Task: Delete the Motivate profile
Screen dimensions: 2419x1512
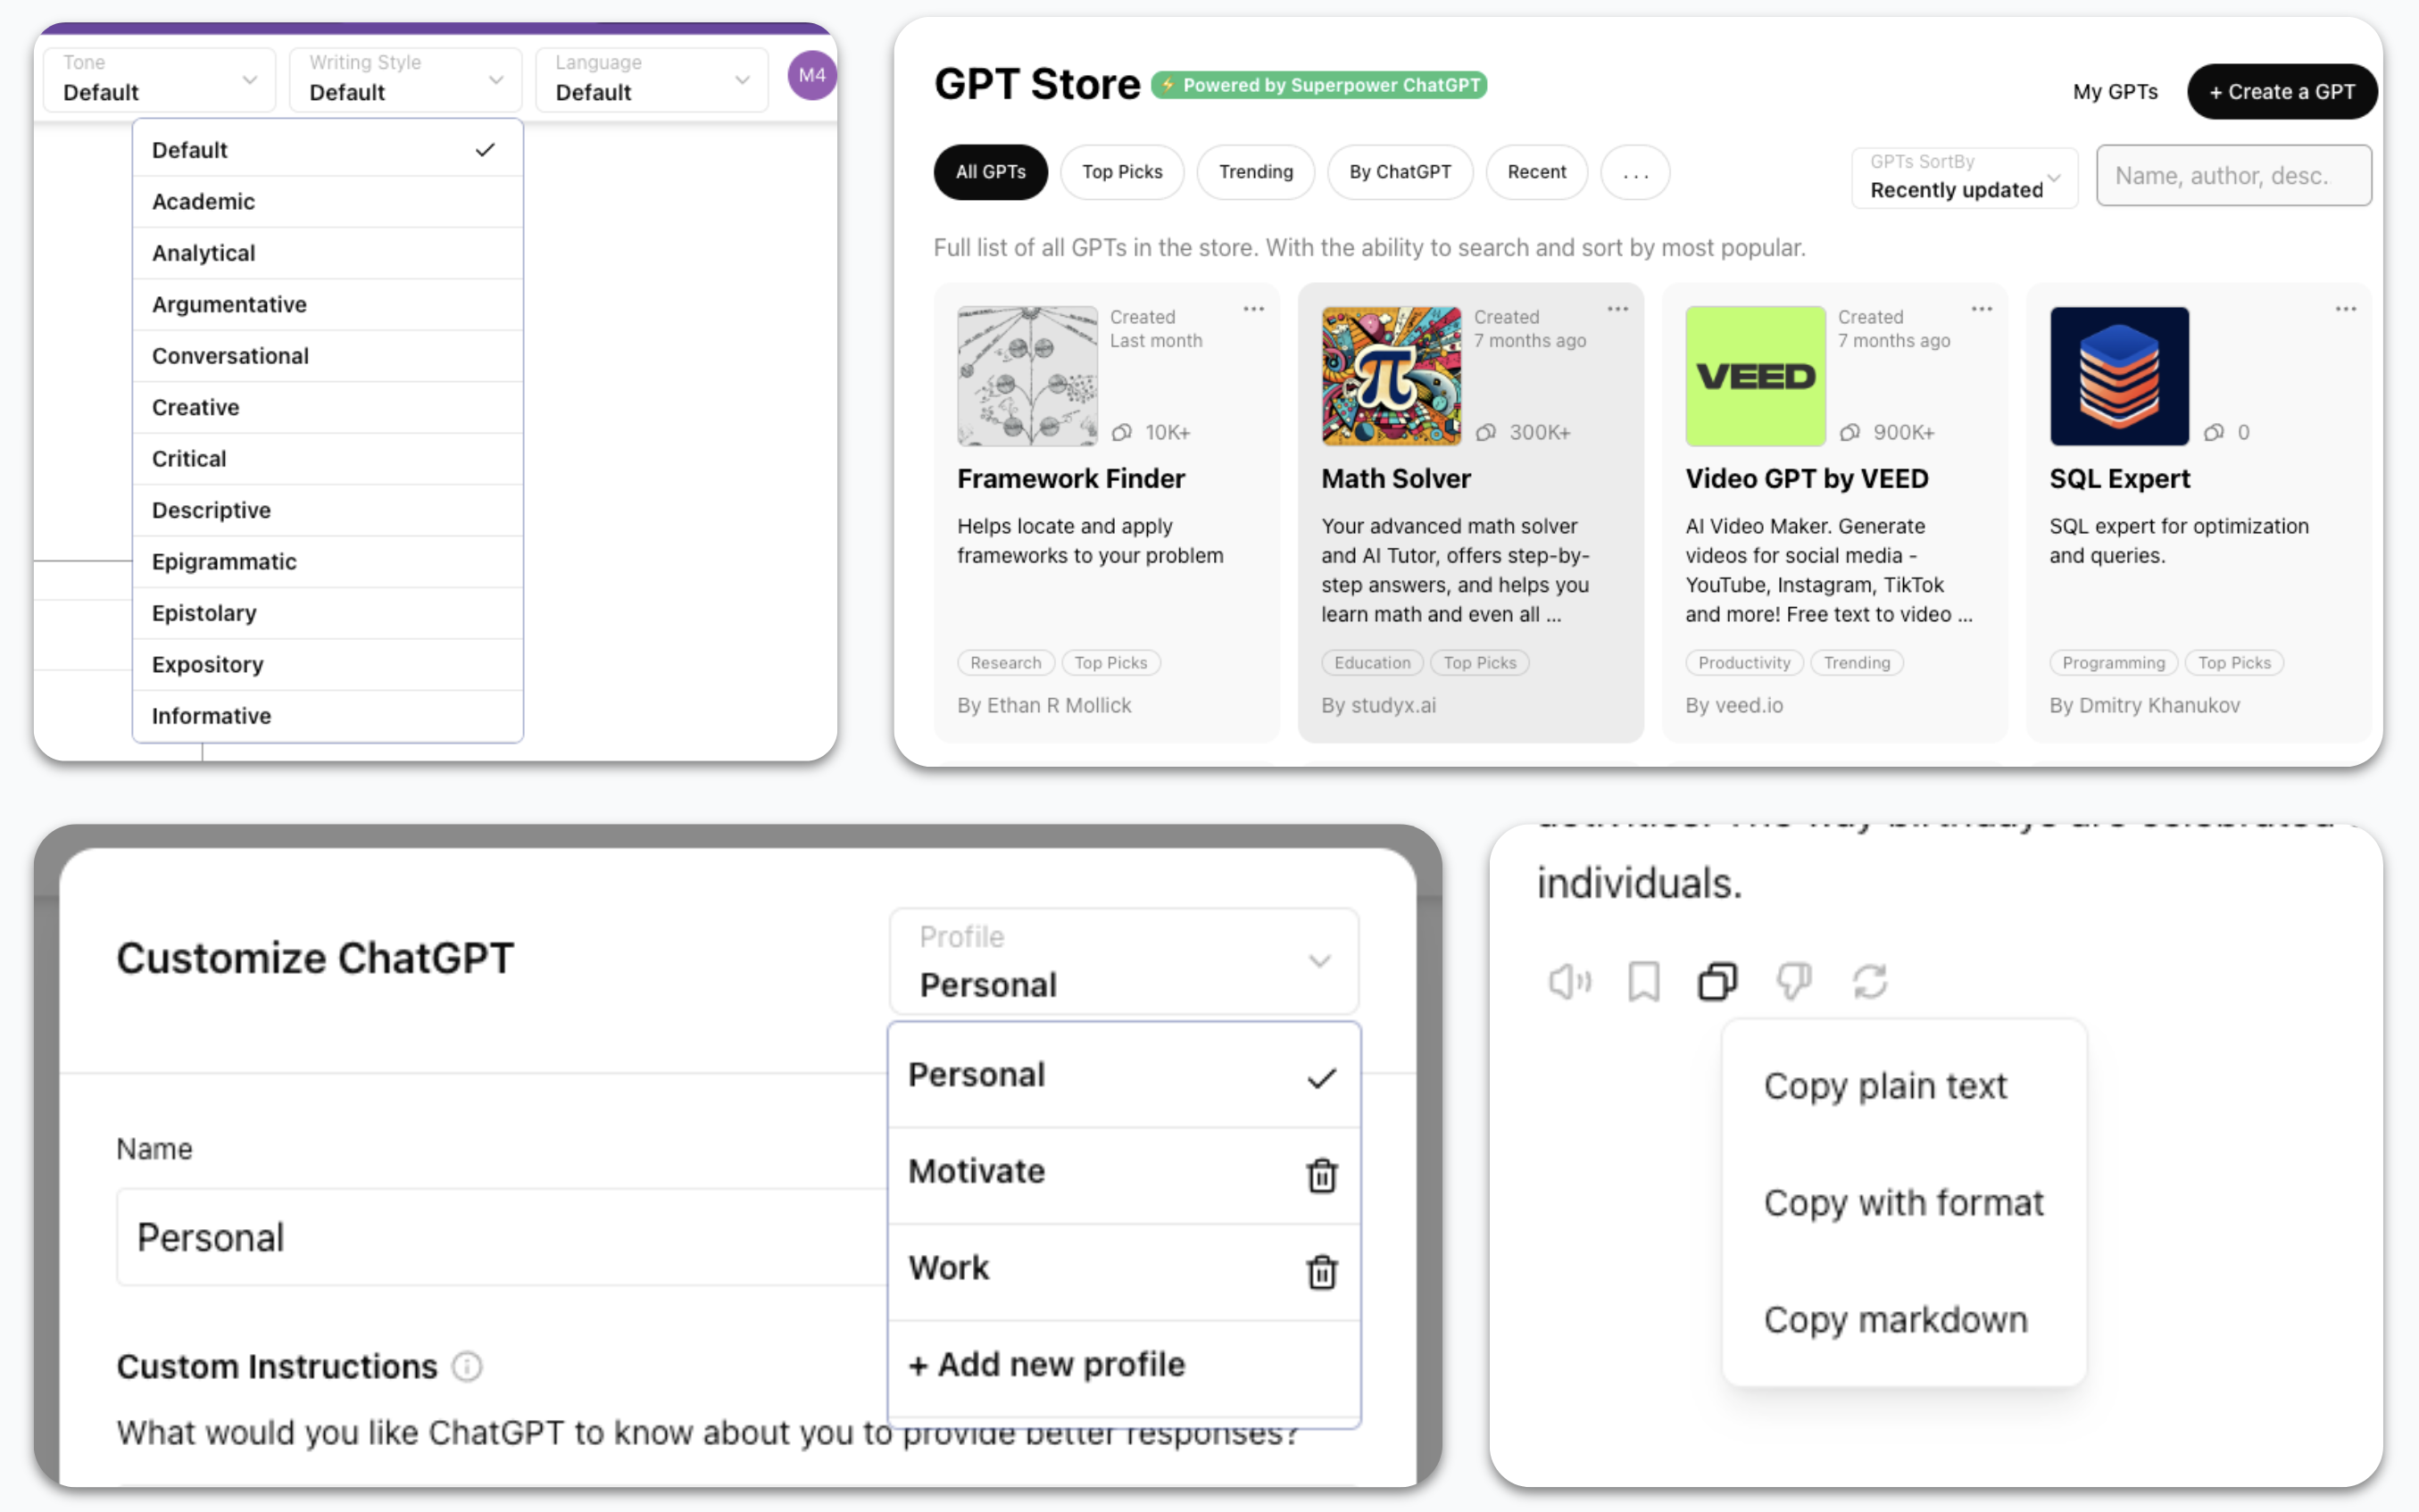Action: [x=1322, y=1175]
